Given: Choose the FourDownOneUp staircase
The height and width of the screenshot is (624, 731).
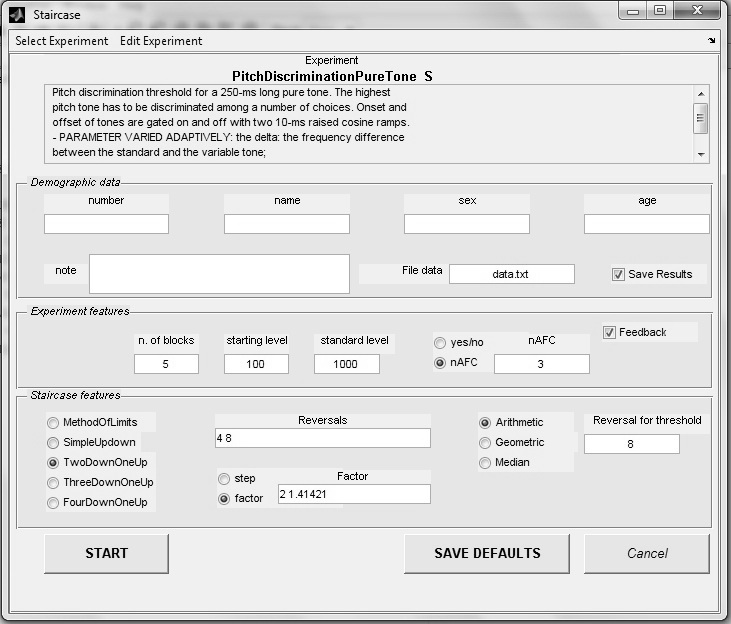Looking at the screenshot, I should click(x=53, y=503).
